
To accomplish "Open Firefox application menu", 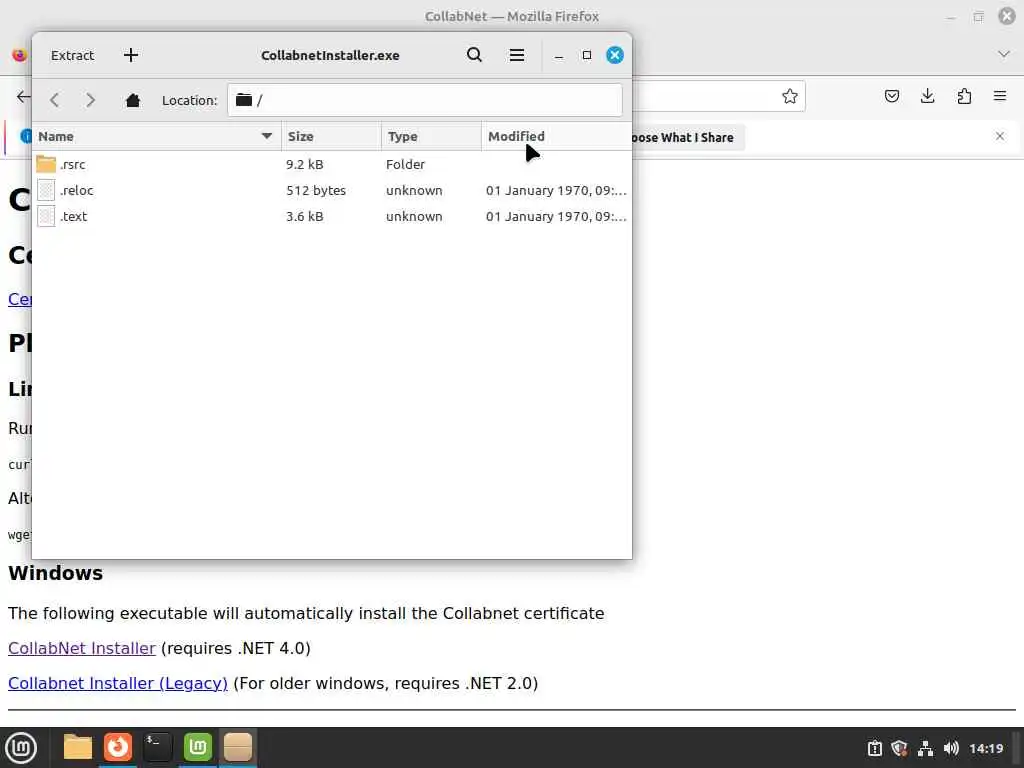I will point(1000,97).
